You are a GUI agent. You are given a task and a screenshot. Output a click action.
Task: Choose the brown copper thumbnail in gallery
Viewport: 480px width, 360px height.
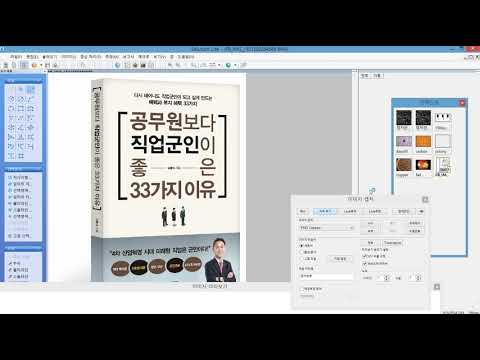point(404,165)
